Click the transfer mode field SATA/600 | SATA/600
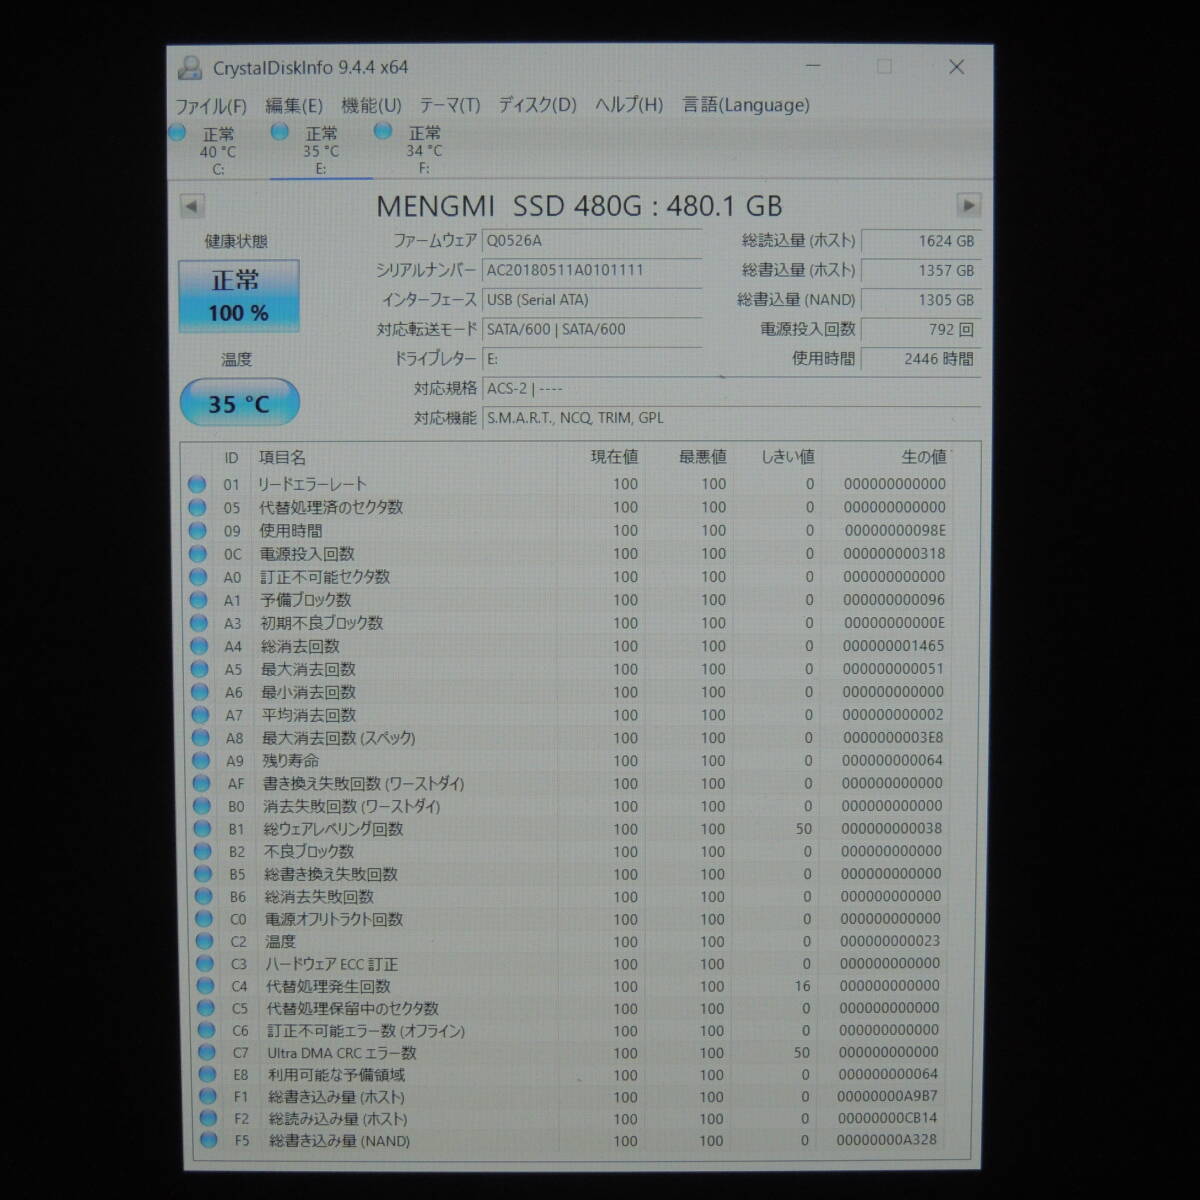1200x1200 pixels. click(x=592, y=329)
